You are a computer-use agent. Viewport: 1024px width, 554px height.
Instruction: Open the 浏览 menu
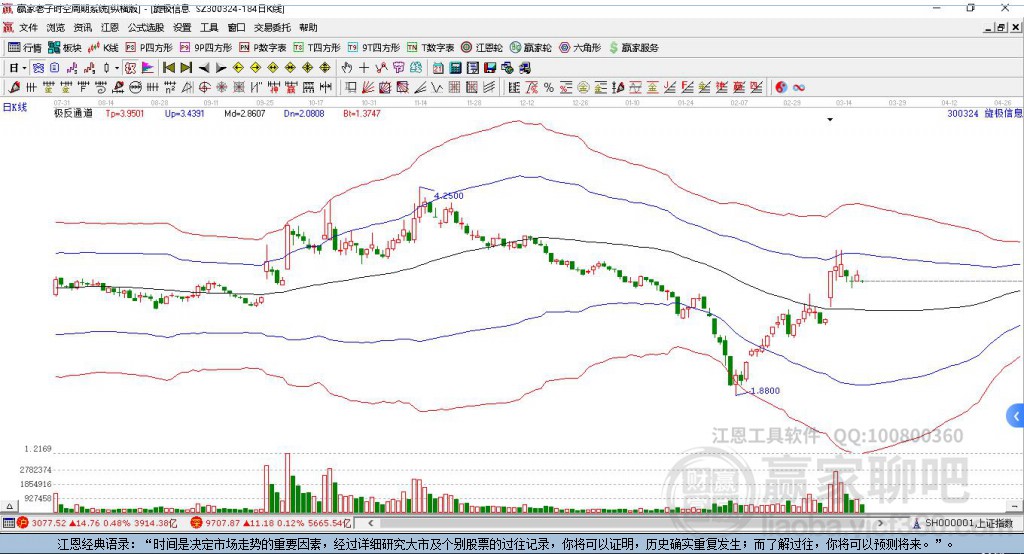(x=56, y=27)
